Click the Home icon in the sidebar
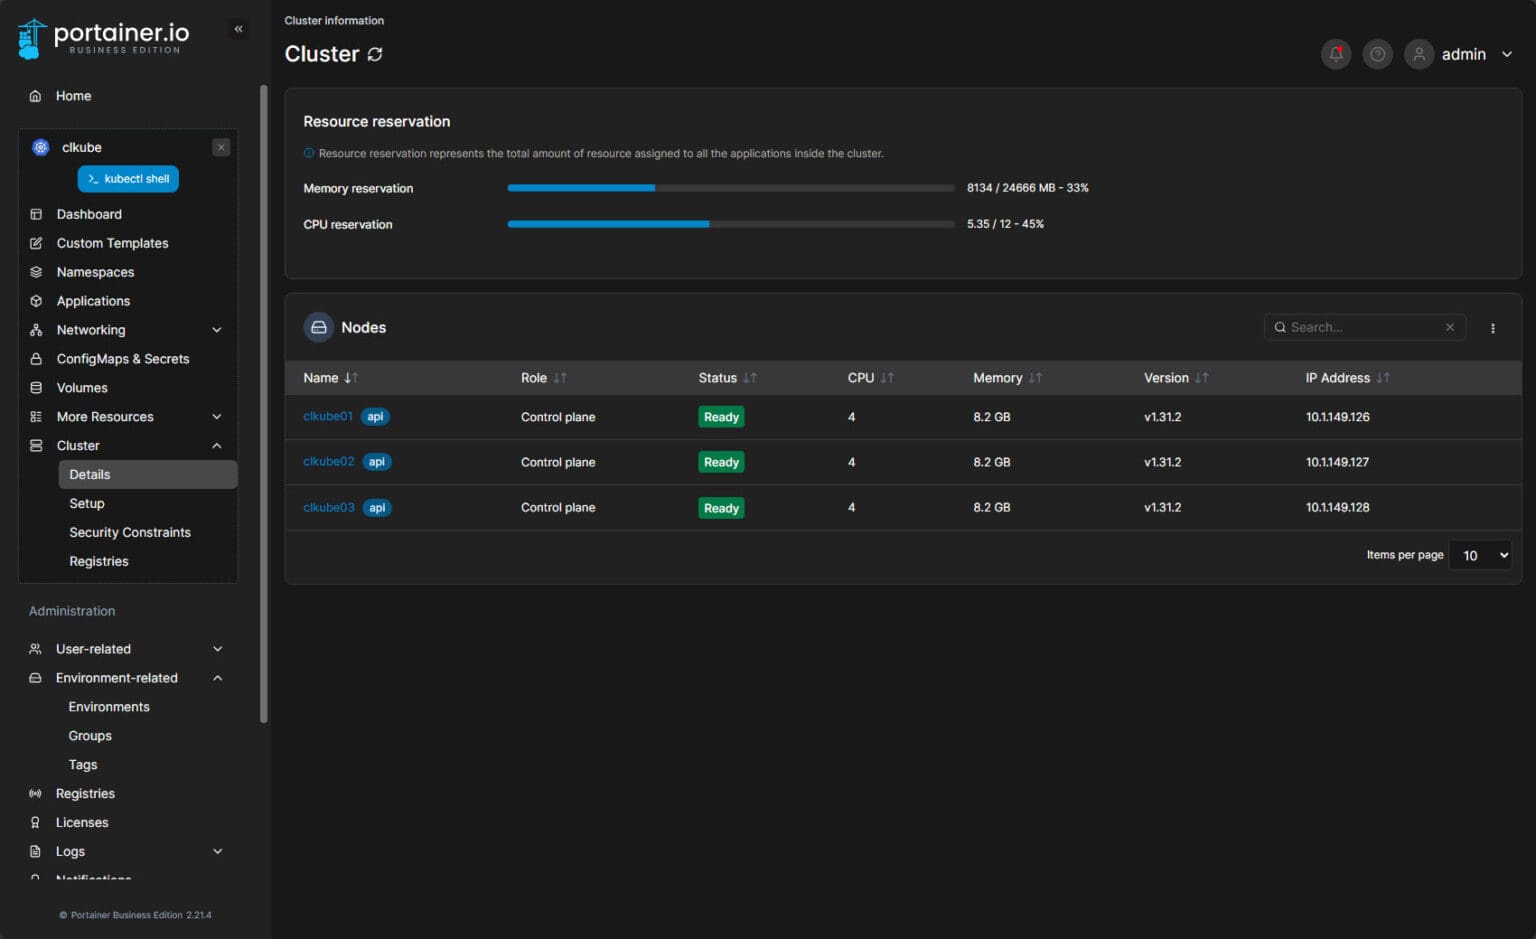Image resolution: width=1536 pixels, height=939 pixels. pos(34,96)
